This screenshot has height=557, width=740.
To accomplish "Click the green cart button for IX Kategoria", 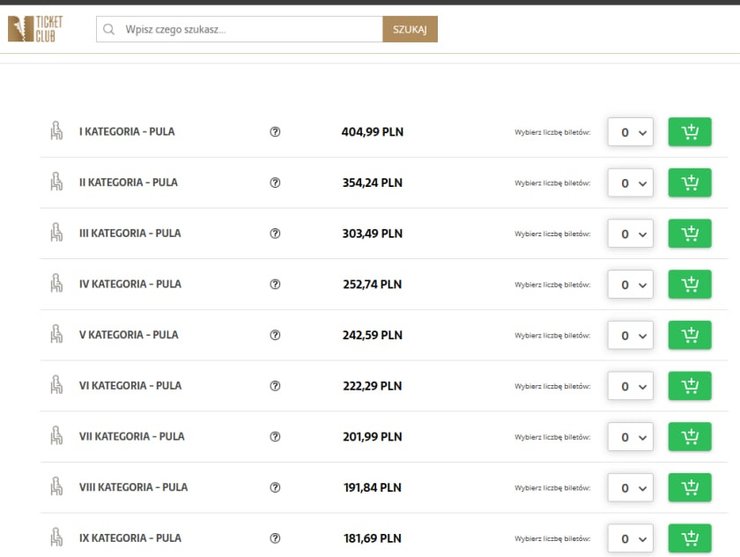I will point(689,538).
